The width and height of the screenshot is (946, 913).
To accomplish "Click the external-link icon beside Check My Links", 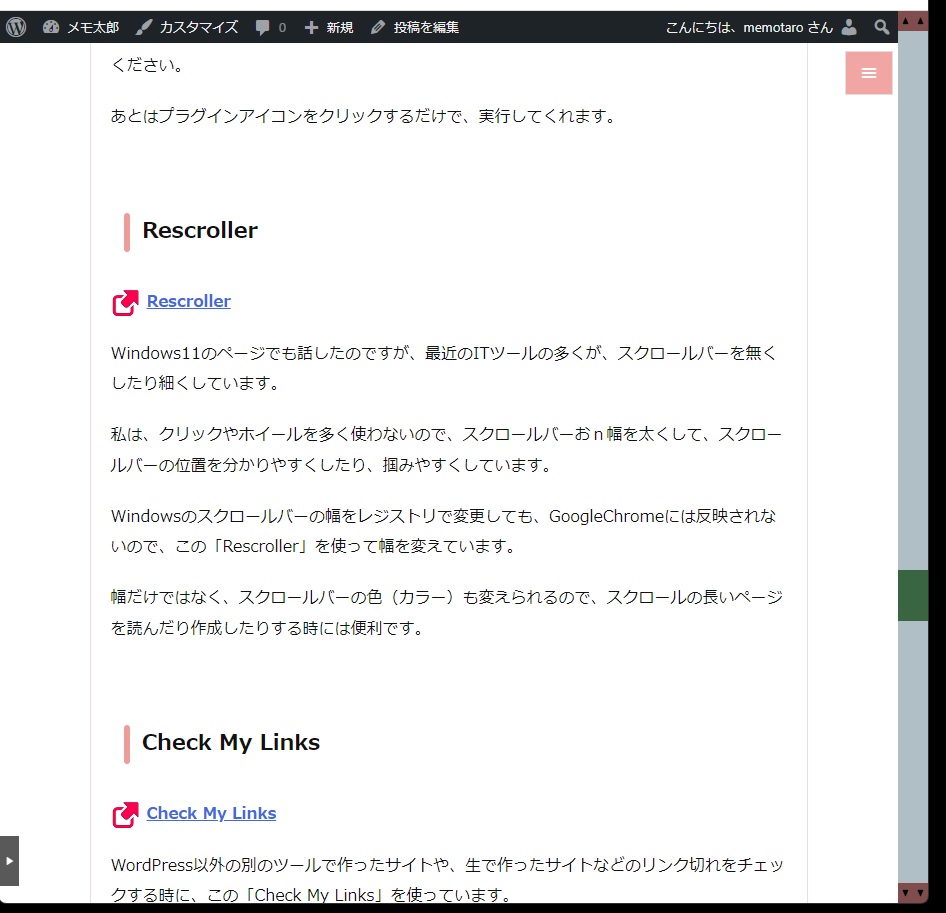I will (x=125, y=814).
